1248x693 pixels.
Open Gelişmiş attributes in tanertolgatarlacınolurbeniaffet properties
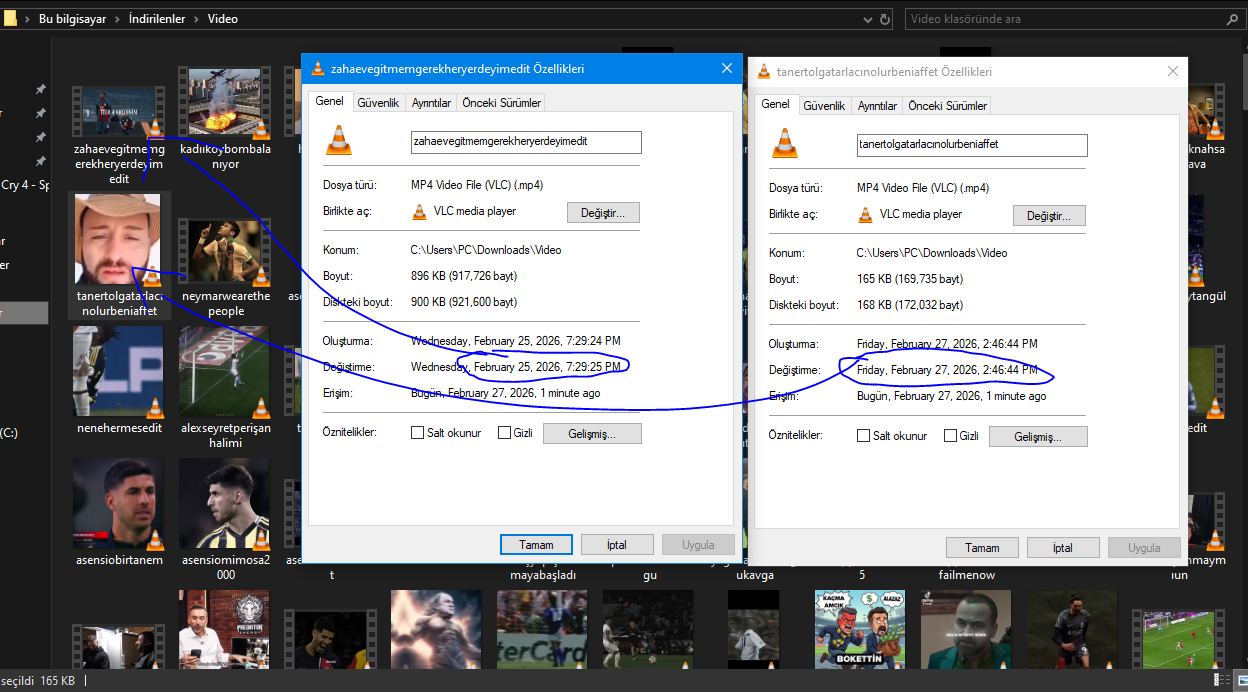pyautogui.click(x=1038, y=437)
